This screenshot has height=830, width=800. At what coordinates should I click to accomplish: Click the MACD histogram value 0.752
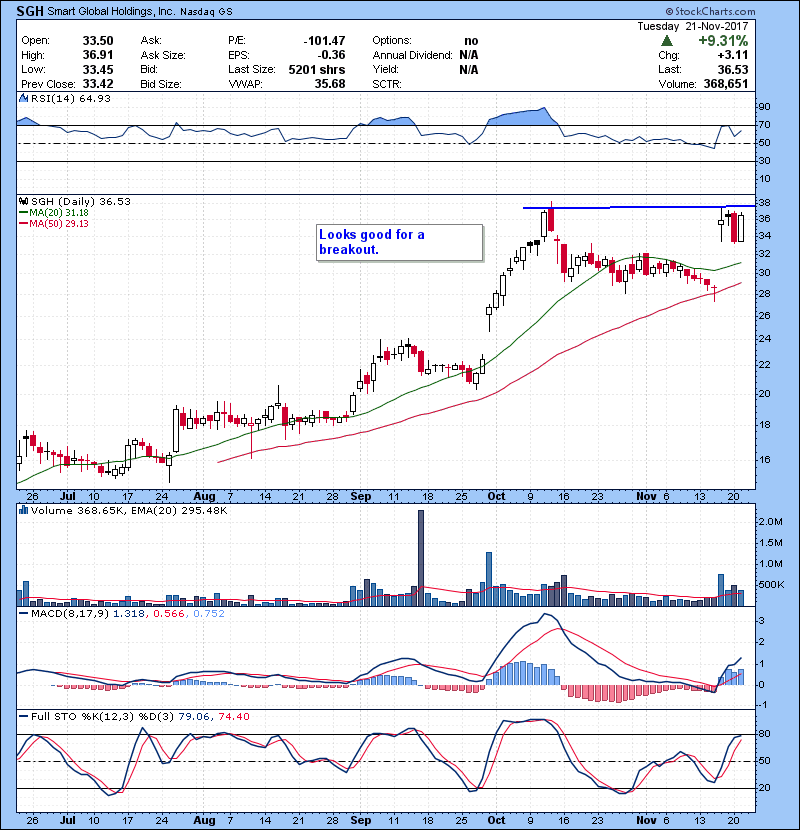(209, 614)
